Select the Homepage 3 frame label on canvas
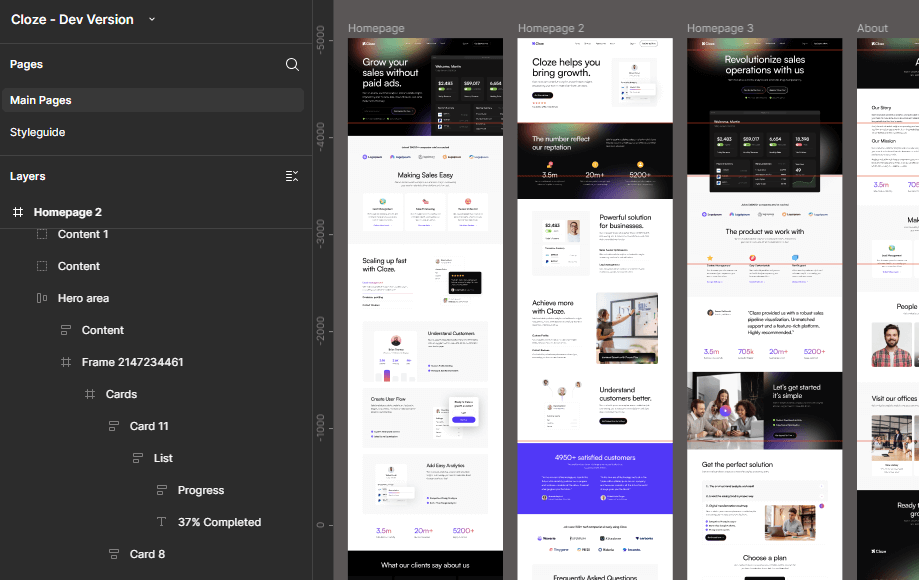This screenshot has height=580, width=919. (720, 28)
